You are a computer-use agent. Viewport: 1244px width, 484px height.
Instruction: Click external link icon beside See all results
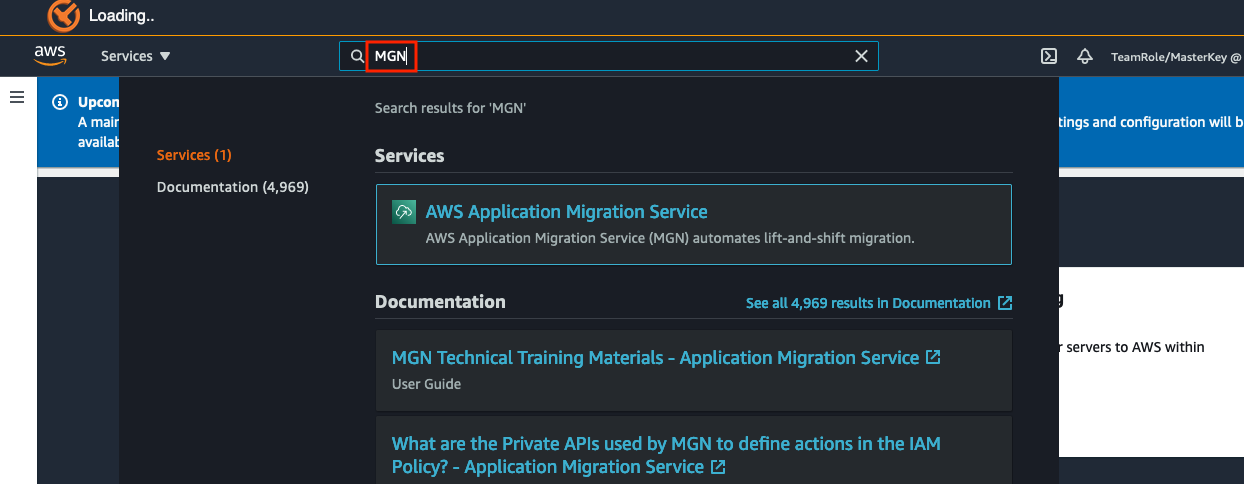pos(1005,303)
